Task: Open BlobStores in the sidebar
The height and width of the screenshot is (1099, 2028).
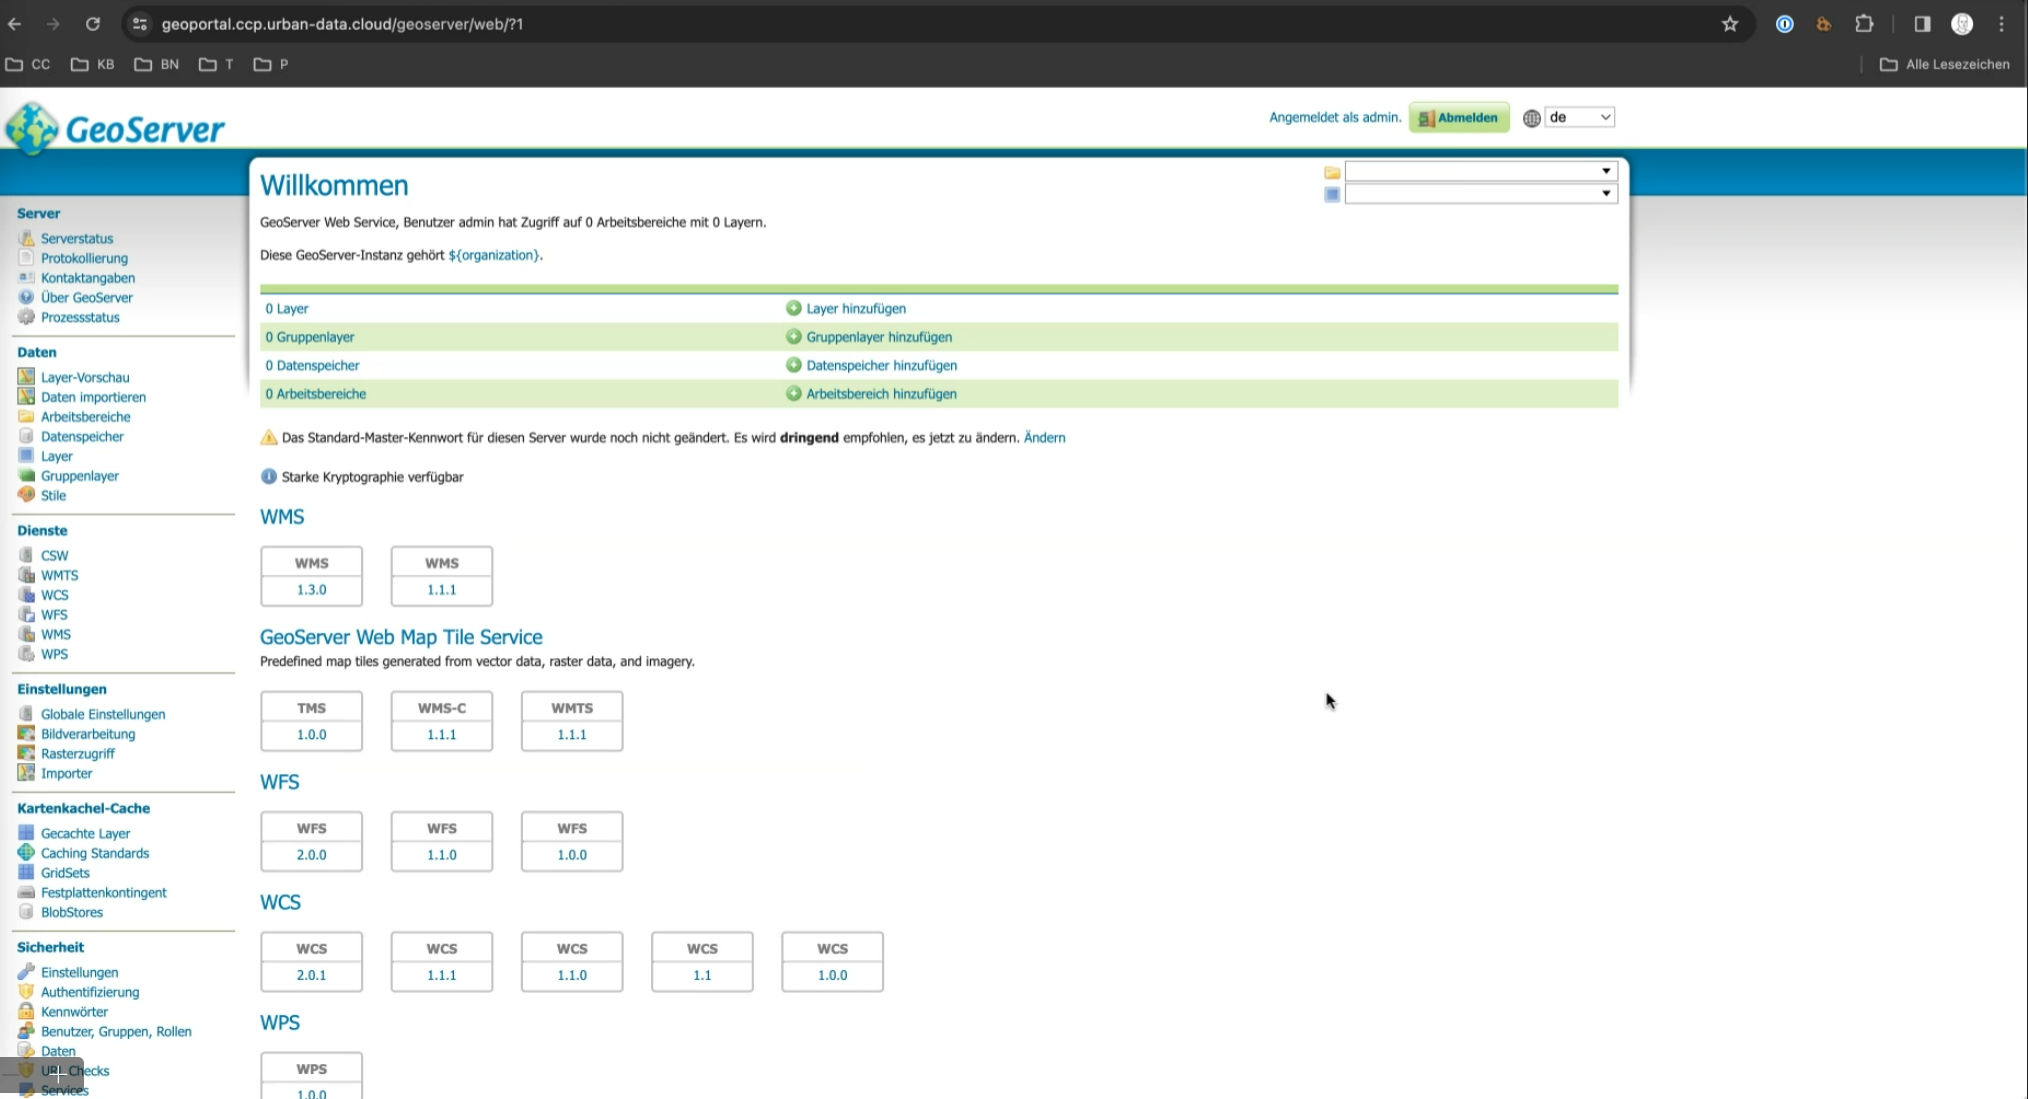Action: 72,912
